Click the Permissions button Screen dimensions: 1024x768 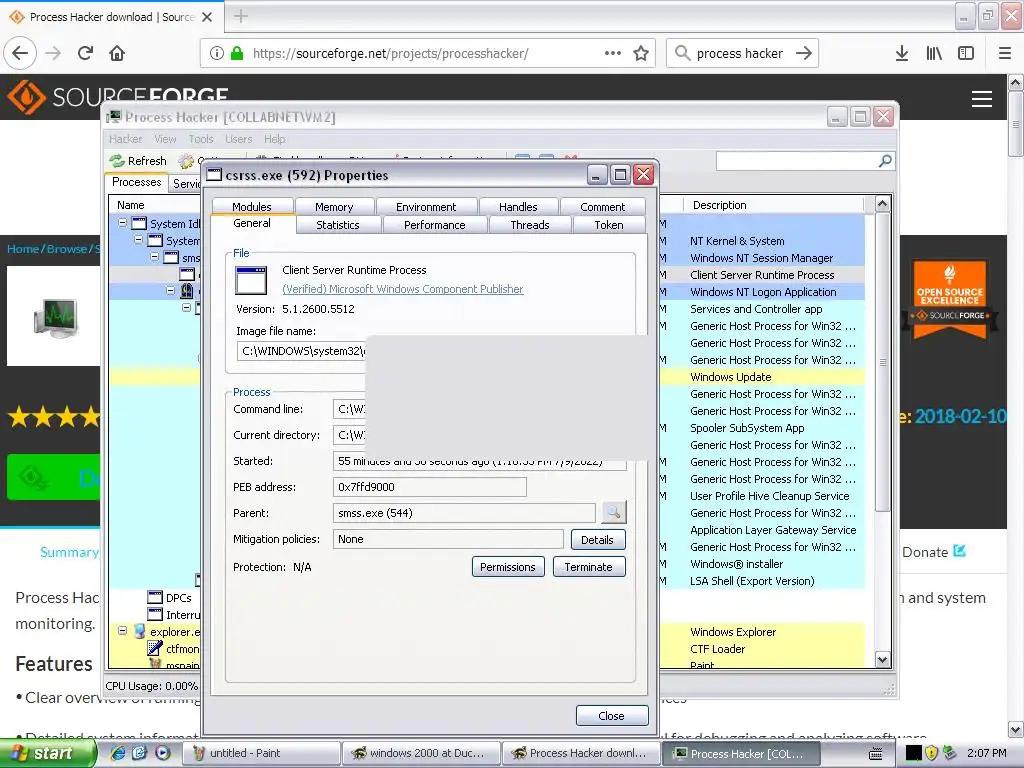(x=507, y=567)
